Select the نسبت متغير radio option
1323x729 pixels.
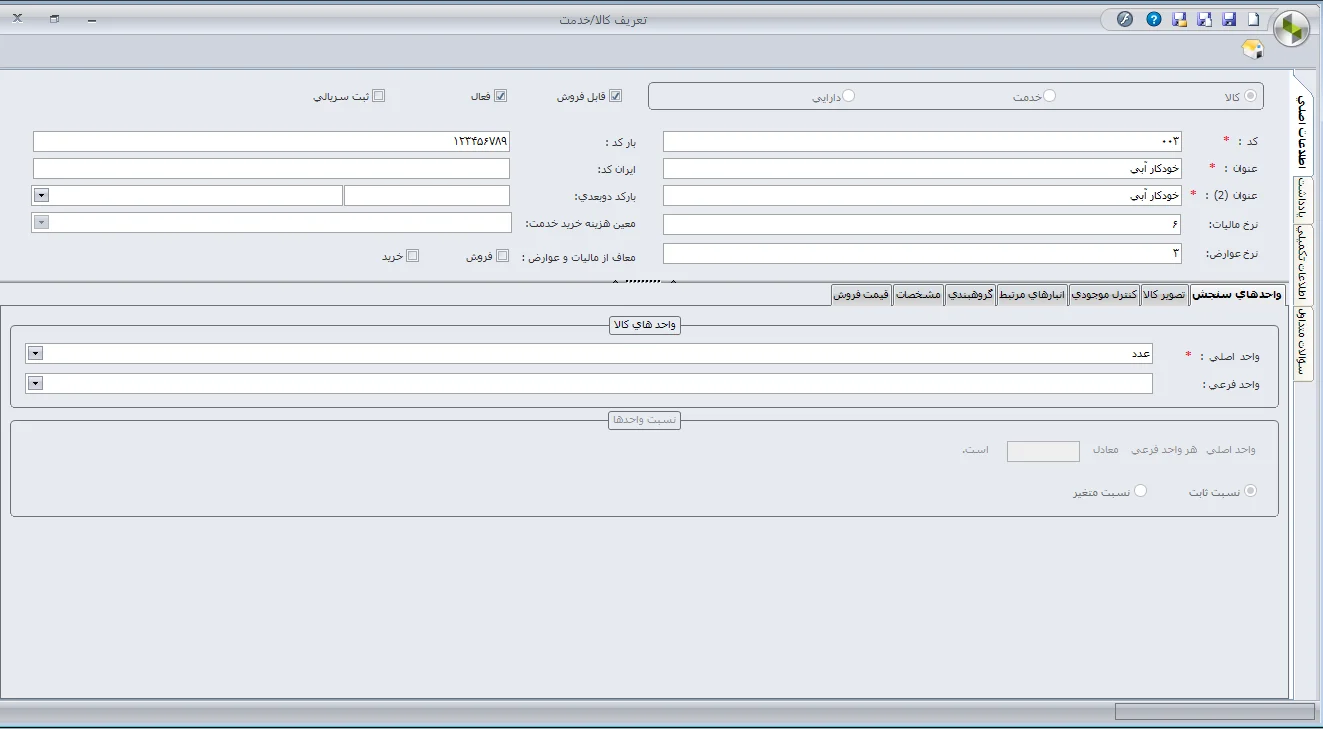1140,491
